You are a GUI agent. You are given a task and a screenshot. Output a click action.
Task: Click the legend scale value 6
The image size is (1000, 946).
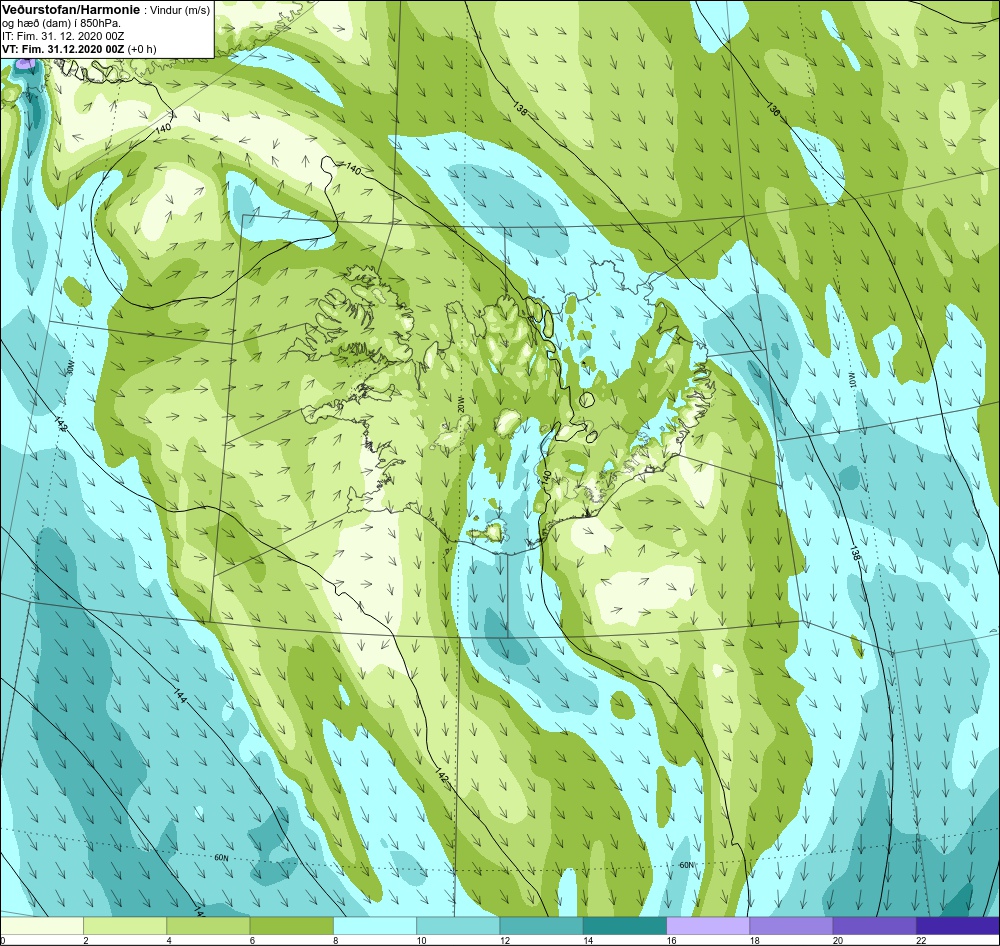[252, 940]
